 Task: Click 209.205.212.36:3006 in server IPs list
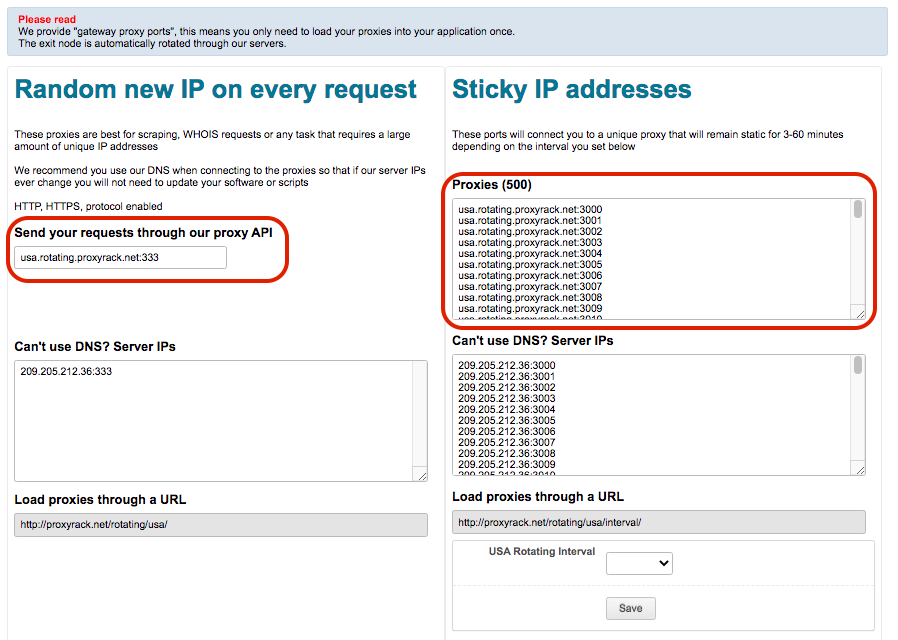click(x=507, y=431)
